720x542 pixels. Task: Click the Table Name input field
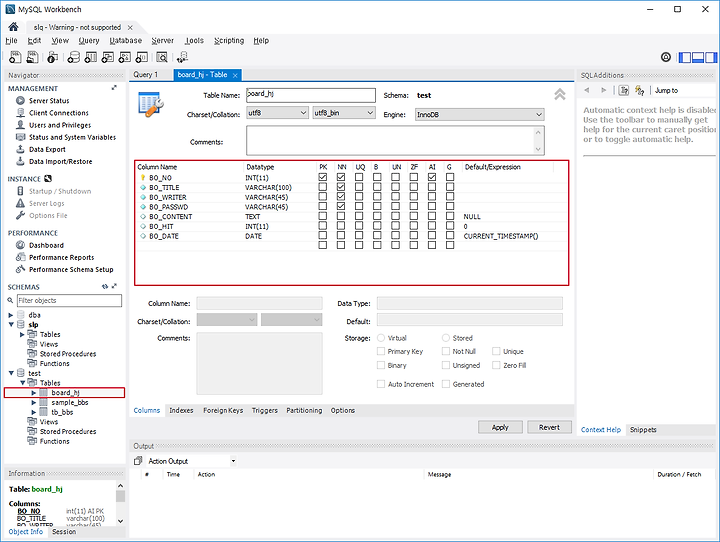[311, 95]
